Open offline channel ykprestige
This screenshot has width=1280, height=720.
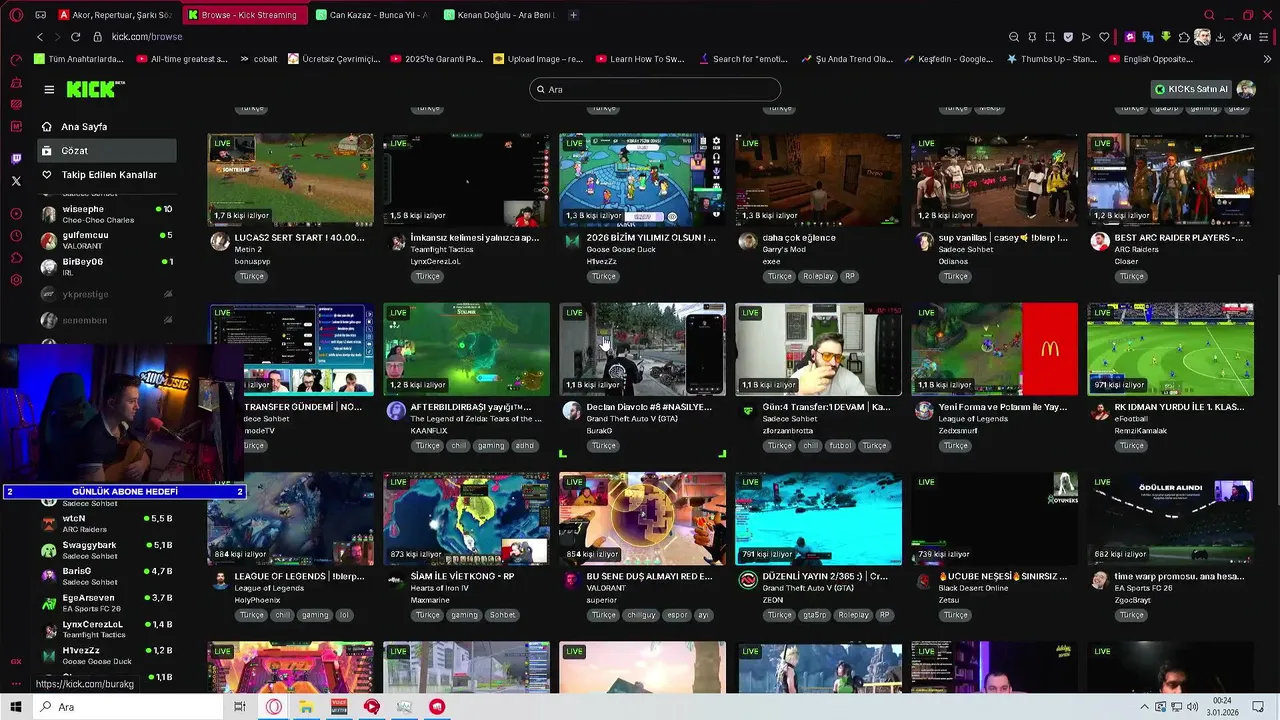coord(106,294)
